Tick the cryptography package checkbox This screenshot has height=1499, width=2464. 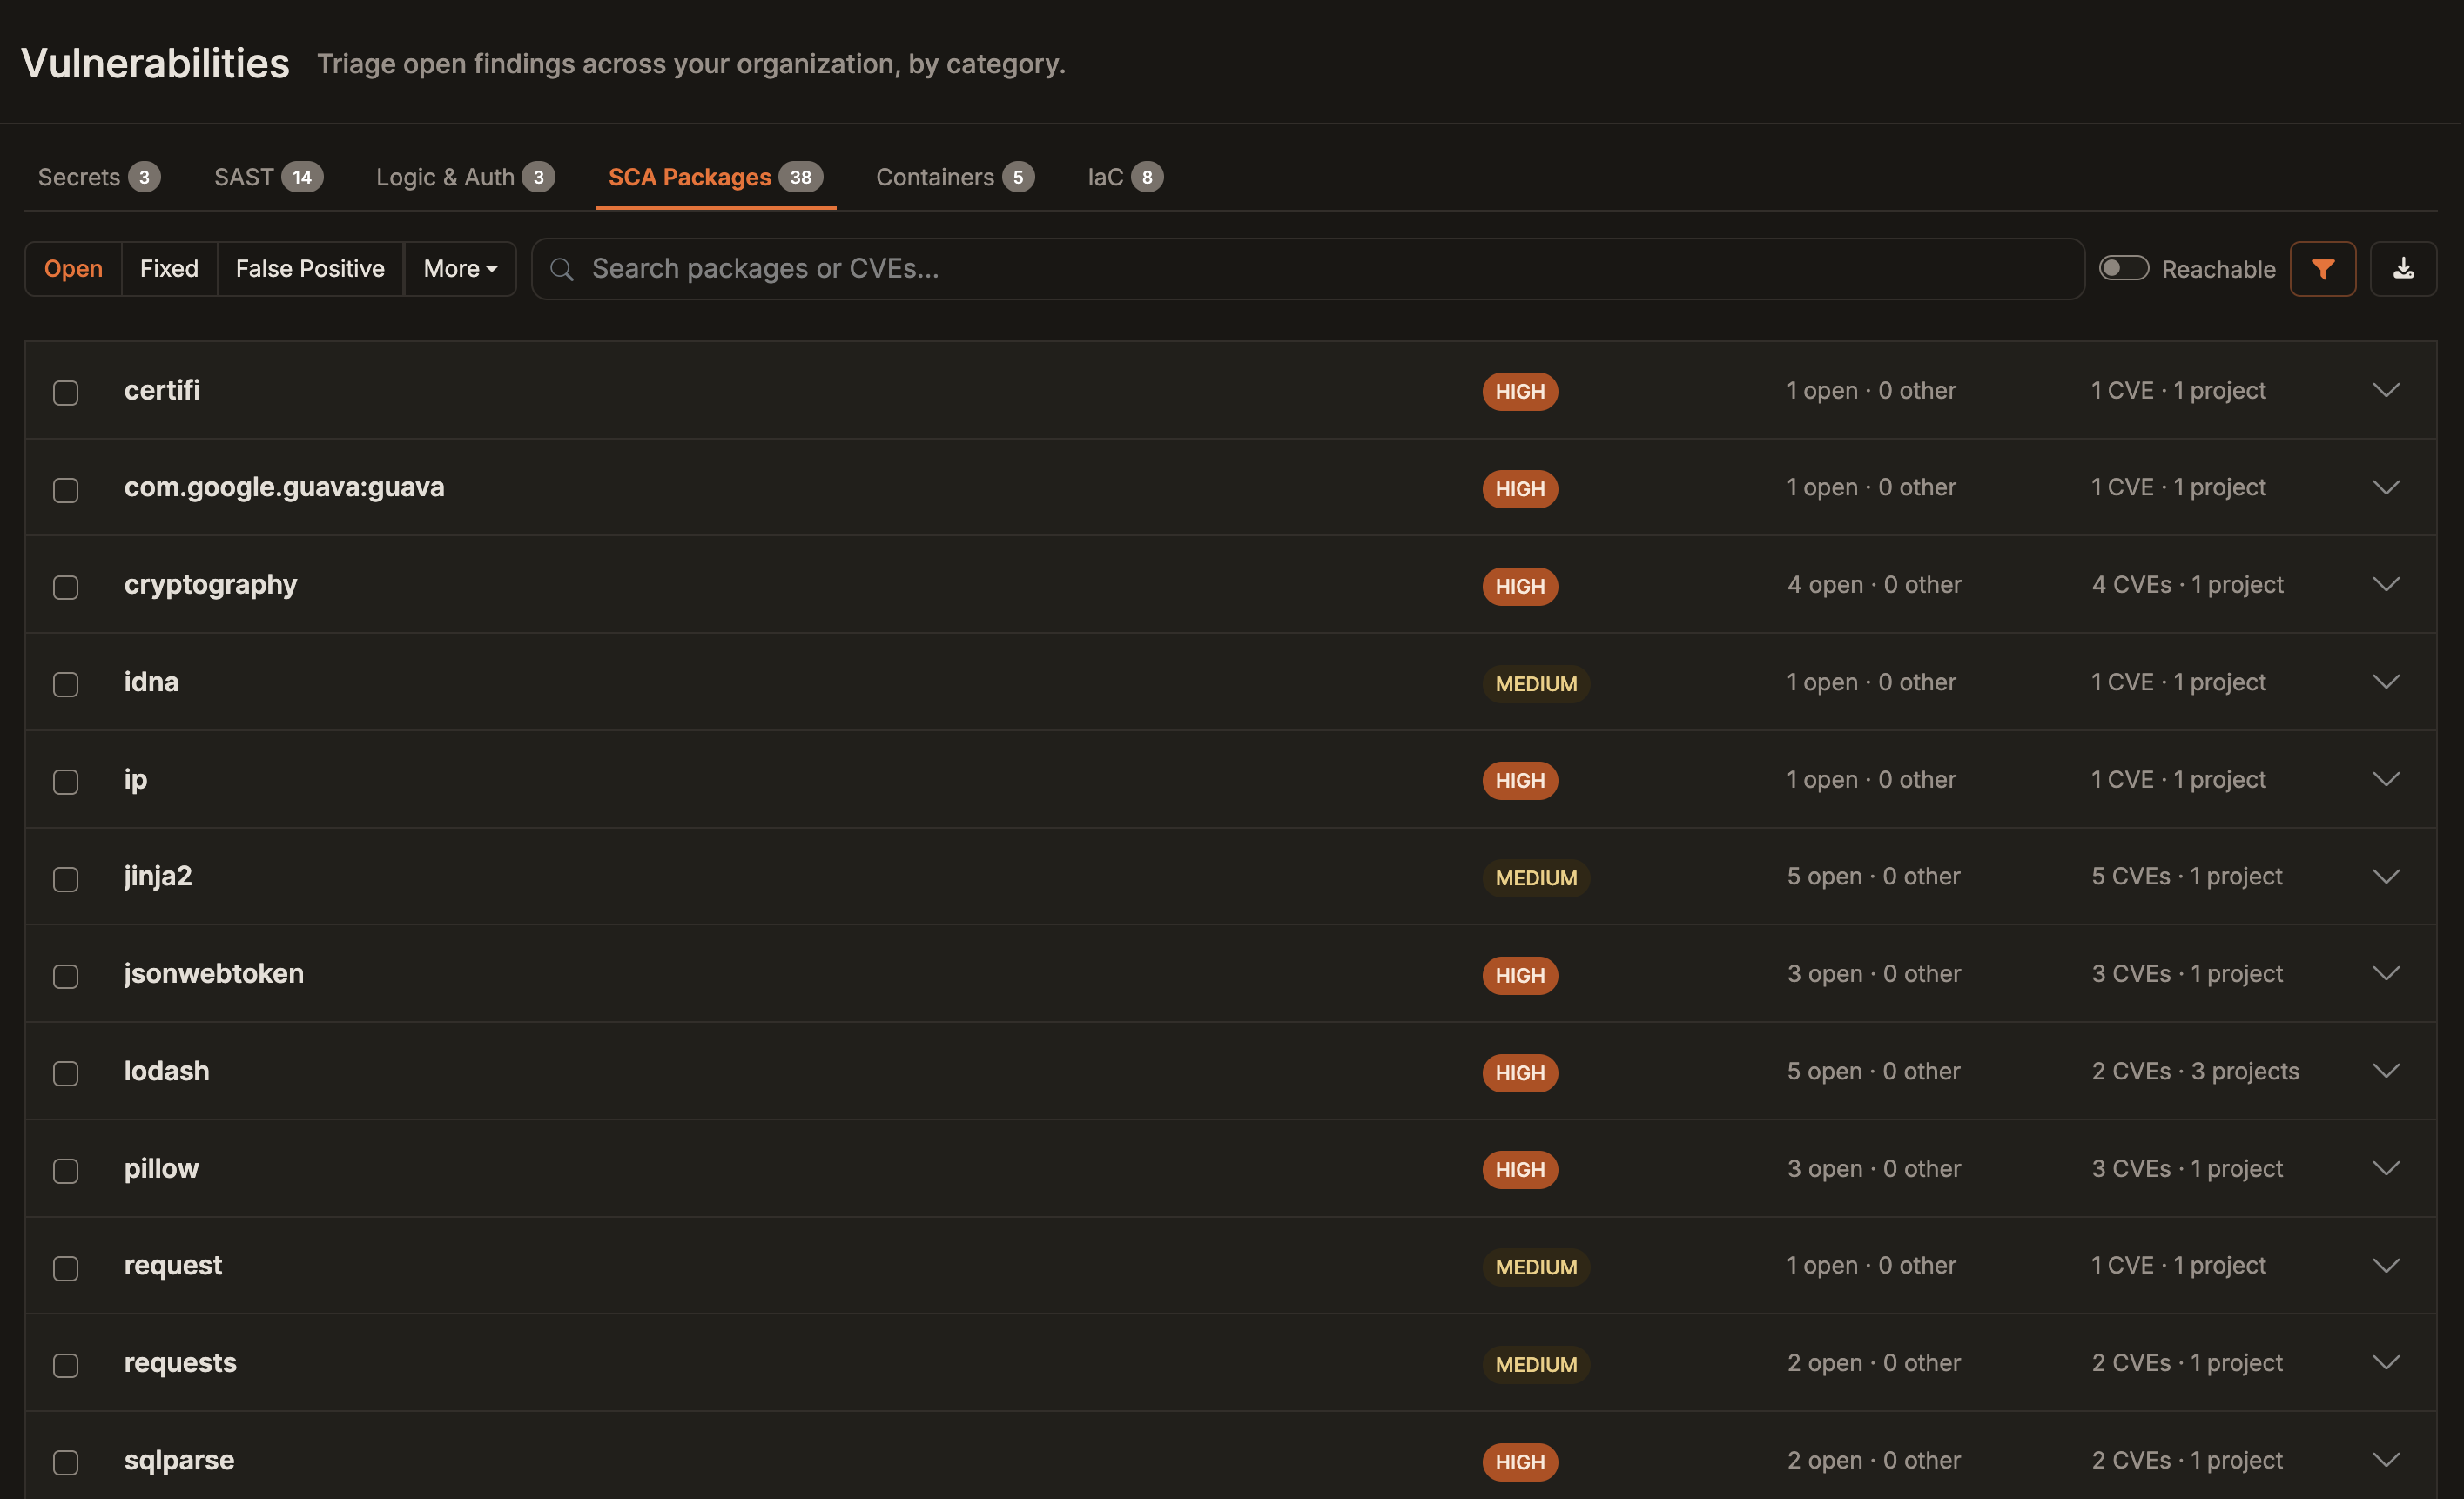[66, 586]
